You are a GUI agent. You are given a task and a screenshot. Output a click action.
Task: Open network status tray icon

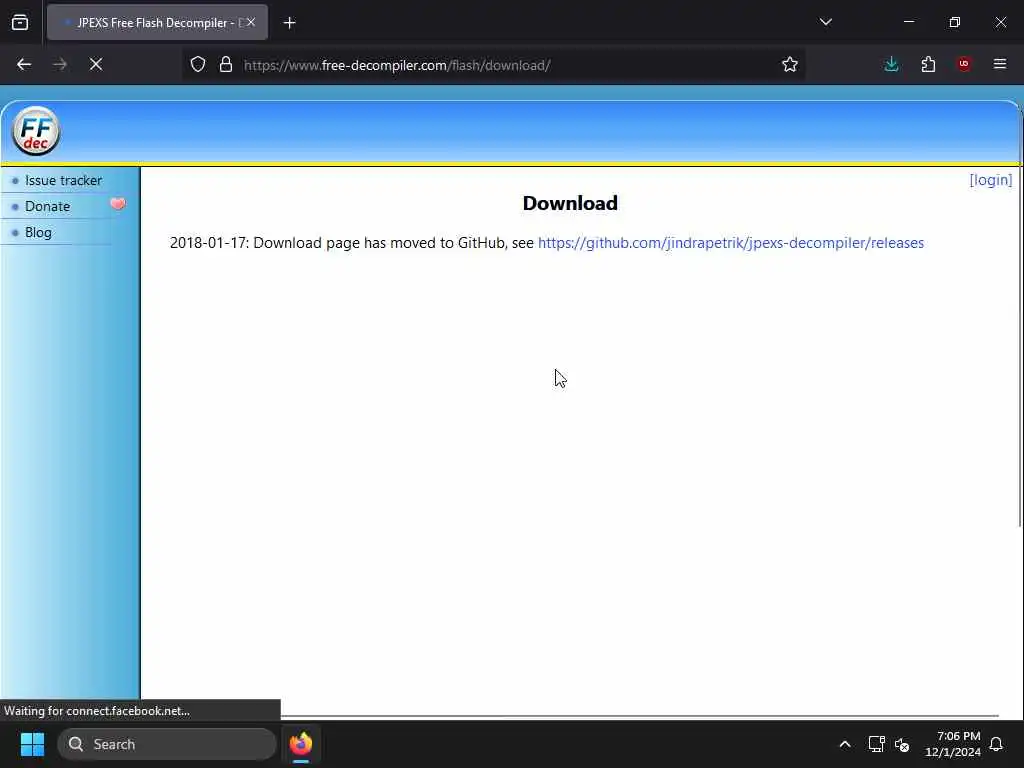tap(876, 744)
